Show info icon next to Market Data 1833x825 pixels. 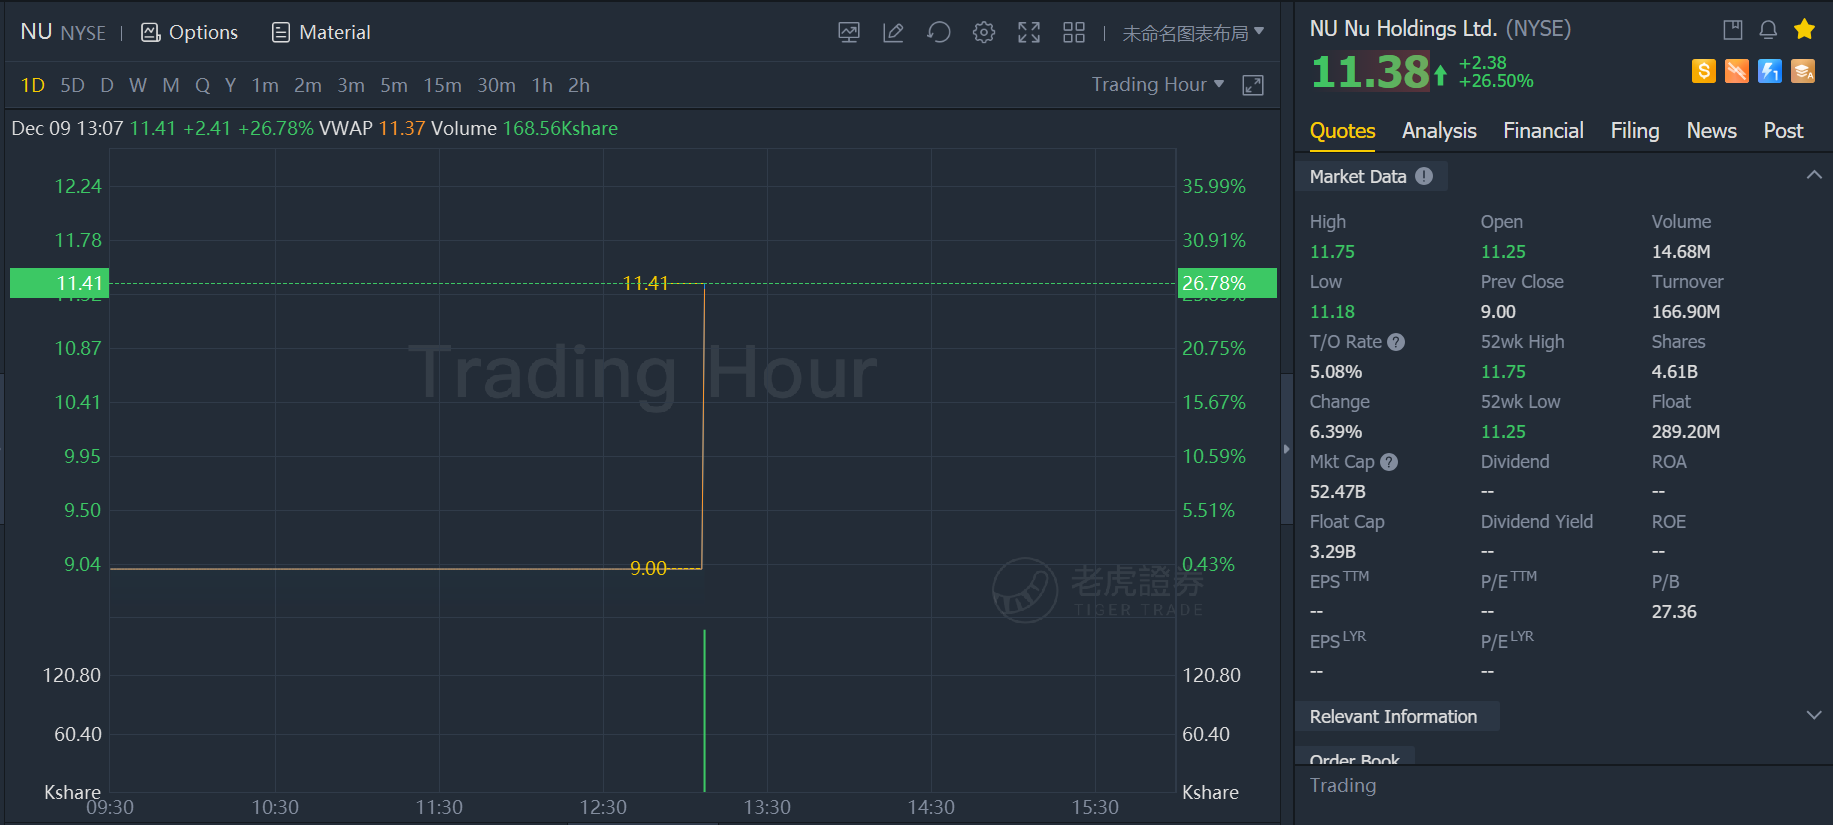click(1424, 176)
